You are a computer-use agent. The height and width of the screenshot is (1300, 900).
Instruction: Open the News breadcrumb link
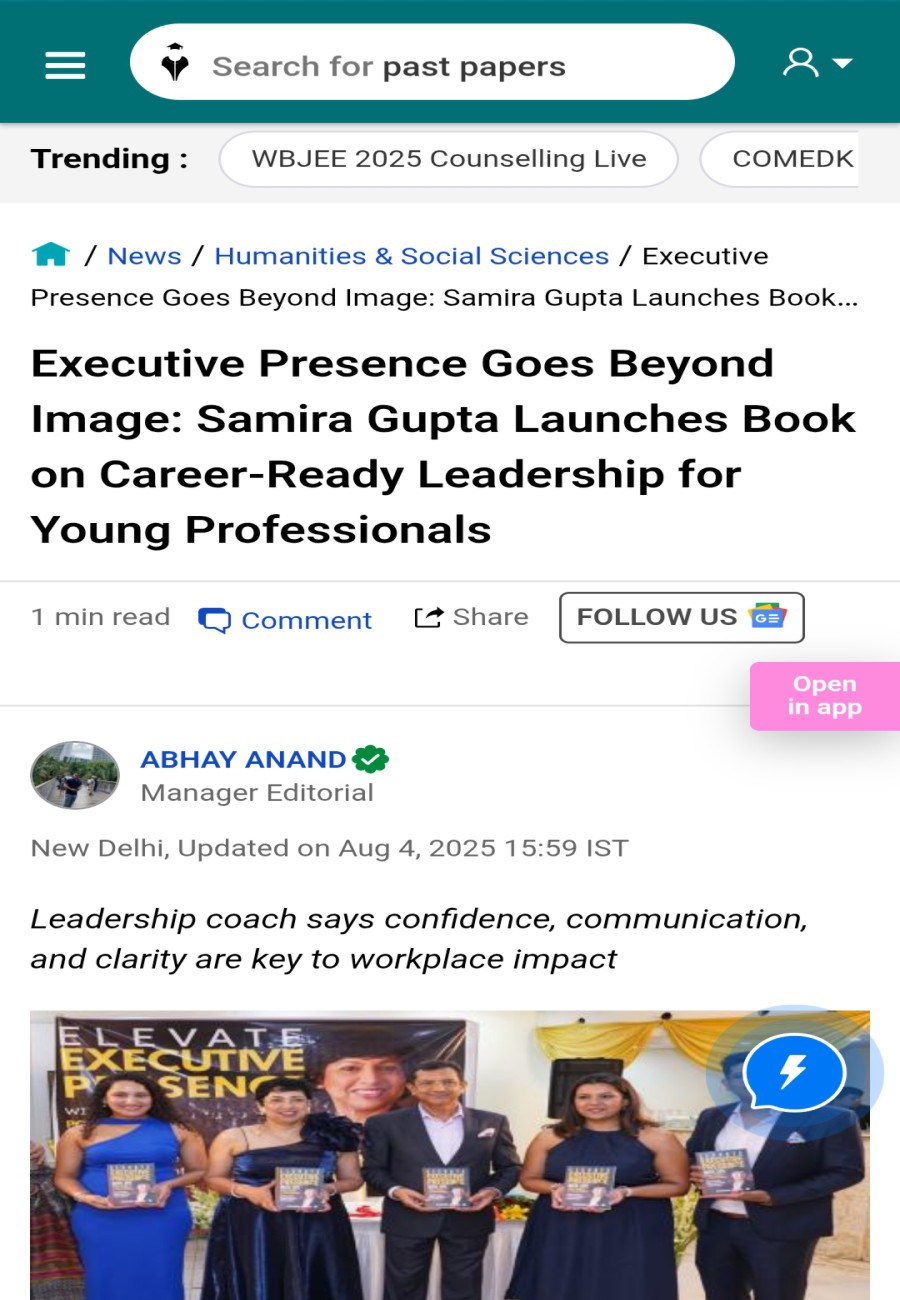(144, 256)
